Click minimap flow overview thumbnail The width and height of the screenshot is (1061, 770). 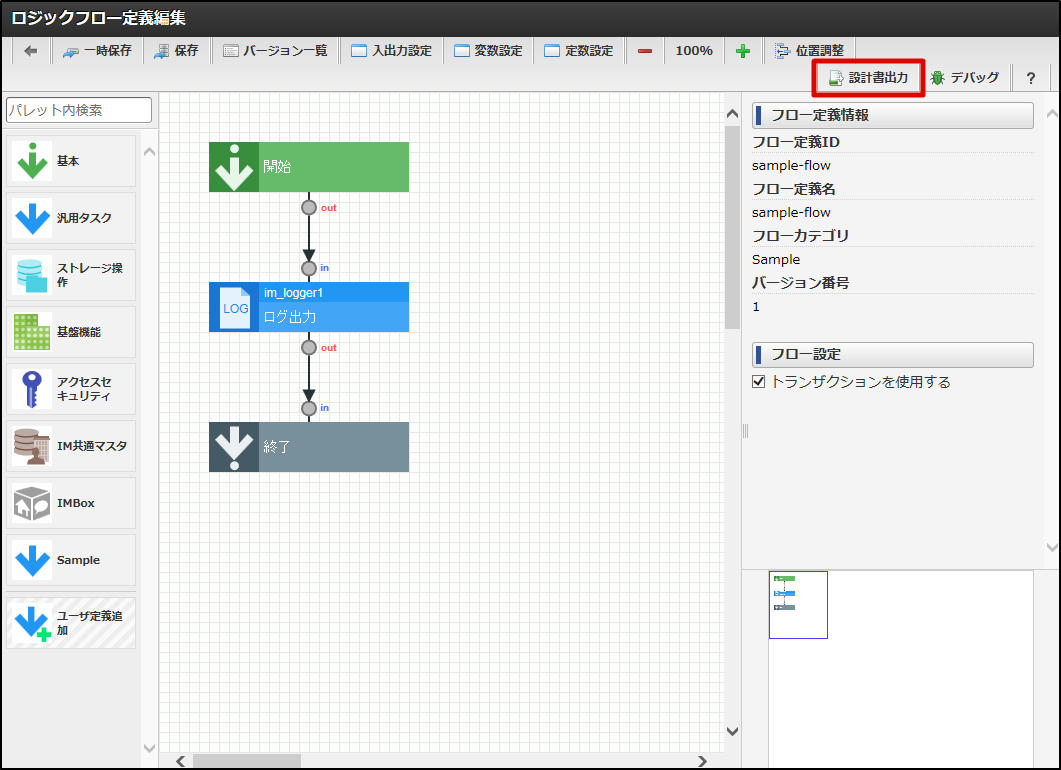798,605
